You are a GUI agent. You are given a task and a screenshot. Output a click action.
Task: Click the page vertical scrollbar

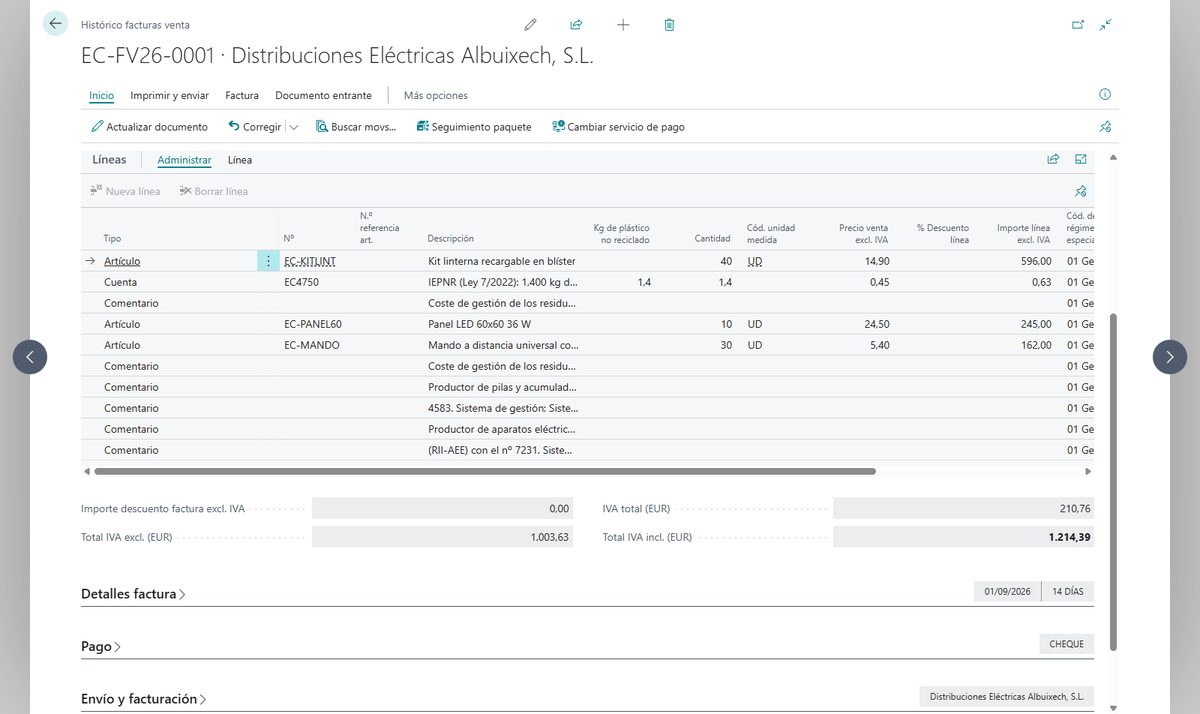(1113, 482)
